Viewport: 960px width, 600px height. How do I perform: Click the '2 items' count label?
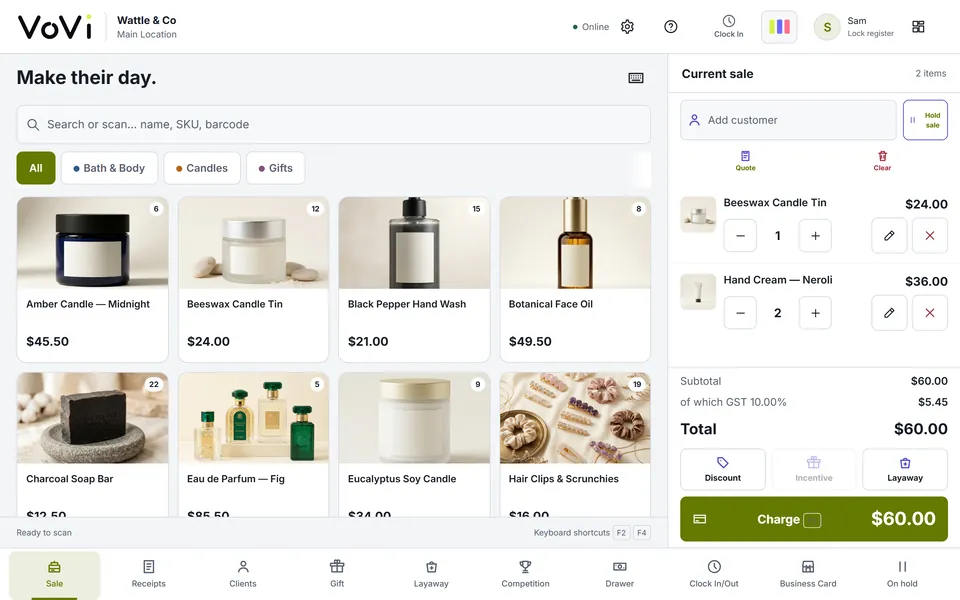coord(931,73)
